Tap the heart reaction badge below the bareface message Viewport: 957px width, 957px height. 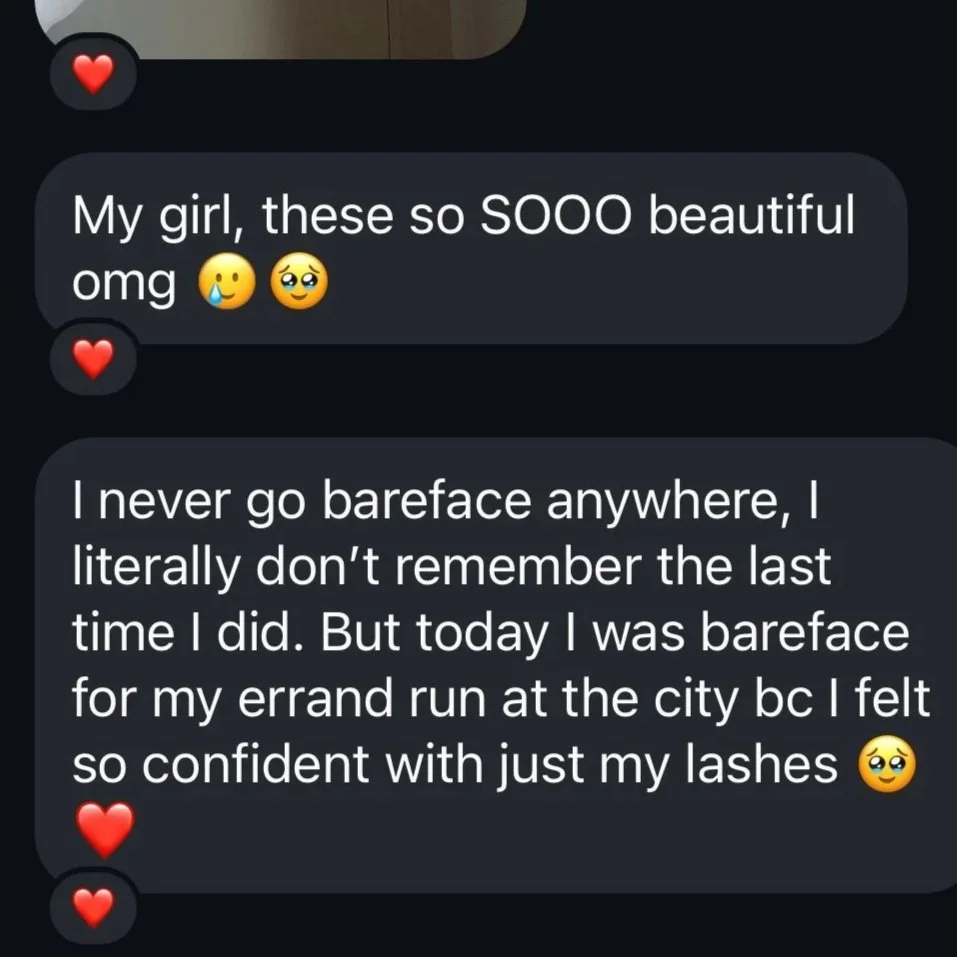tap(93, 908)
